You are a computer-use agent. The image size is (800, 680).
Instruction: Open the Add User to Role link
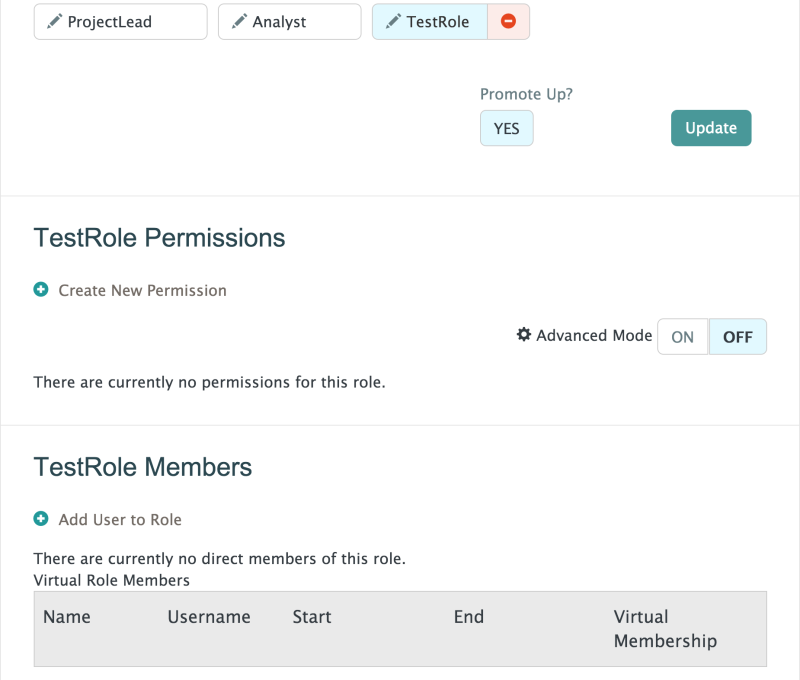point(120,520)
